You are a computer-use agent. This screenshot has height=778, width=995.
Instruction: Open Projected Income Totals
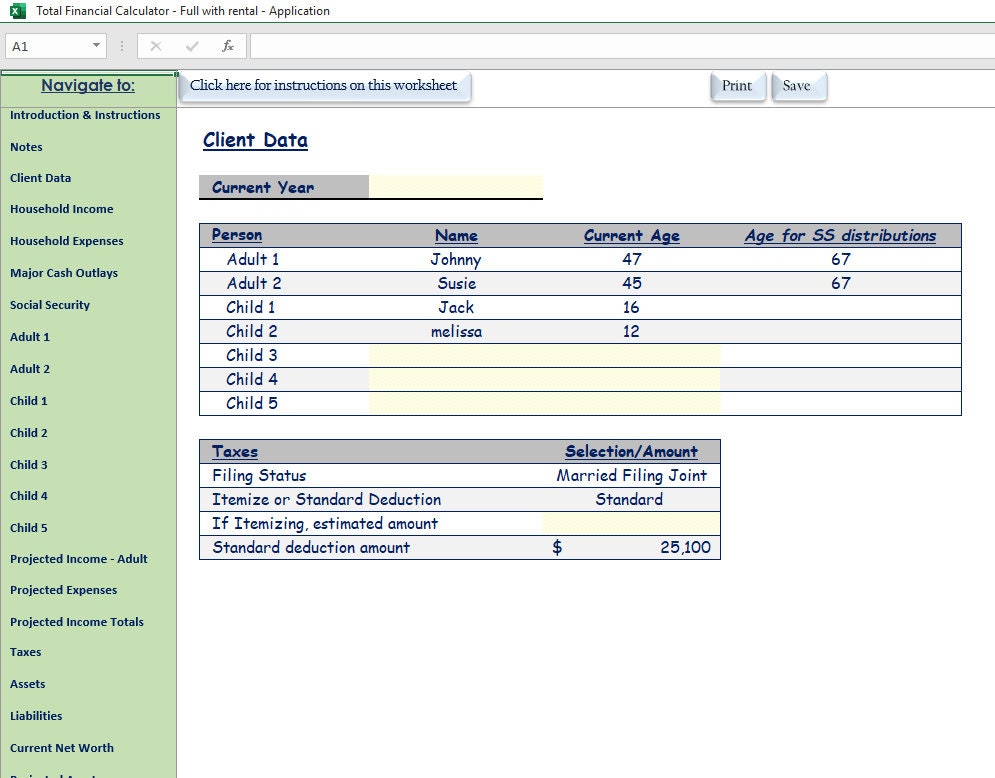tap(76, 621)
